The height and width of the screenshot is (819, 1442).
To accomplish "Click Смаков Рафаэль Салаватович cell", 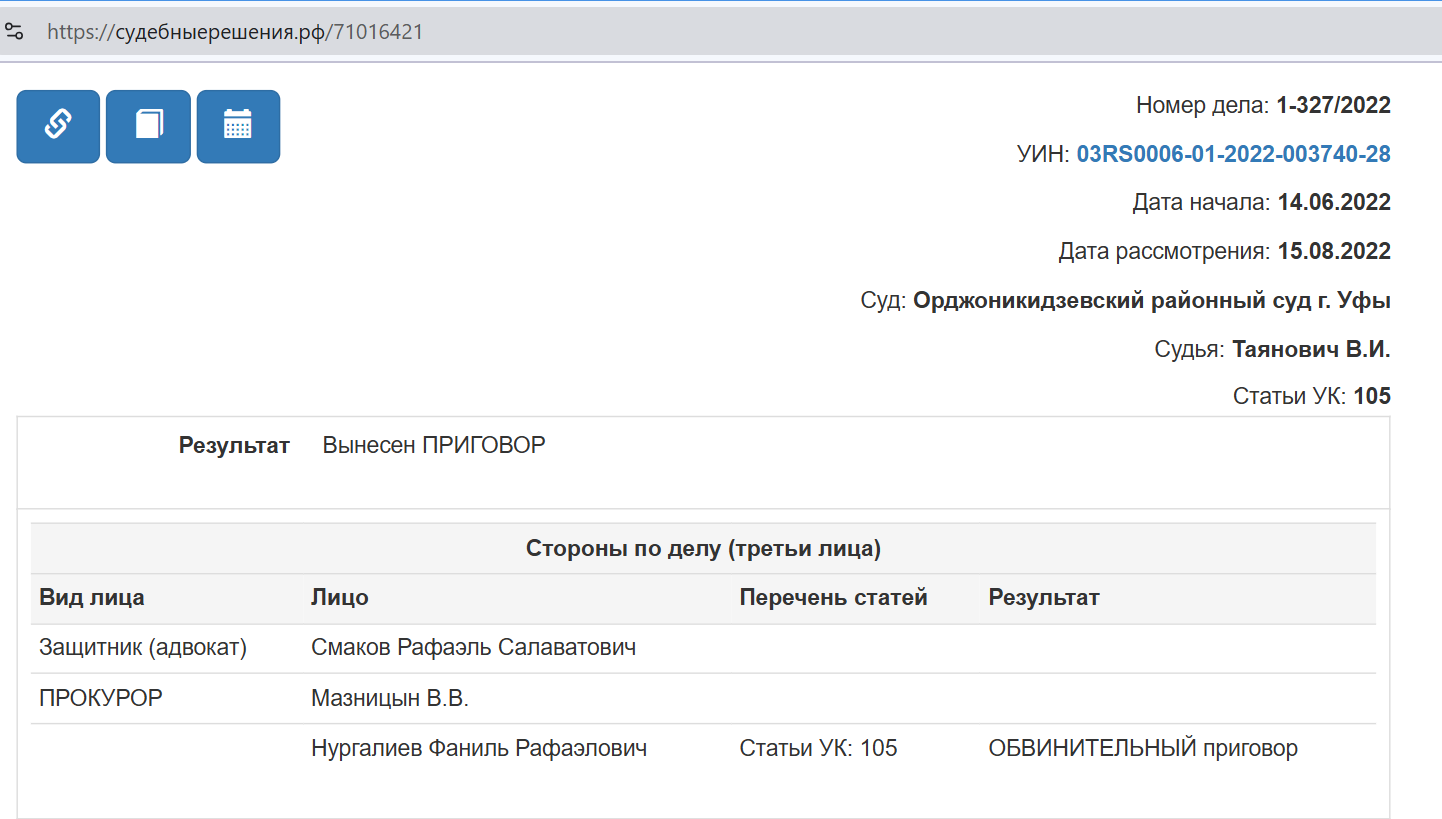I will tap(474, 648).
